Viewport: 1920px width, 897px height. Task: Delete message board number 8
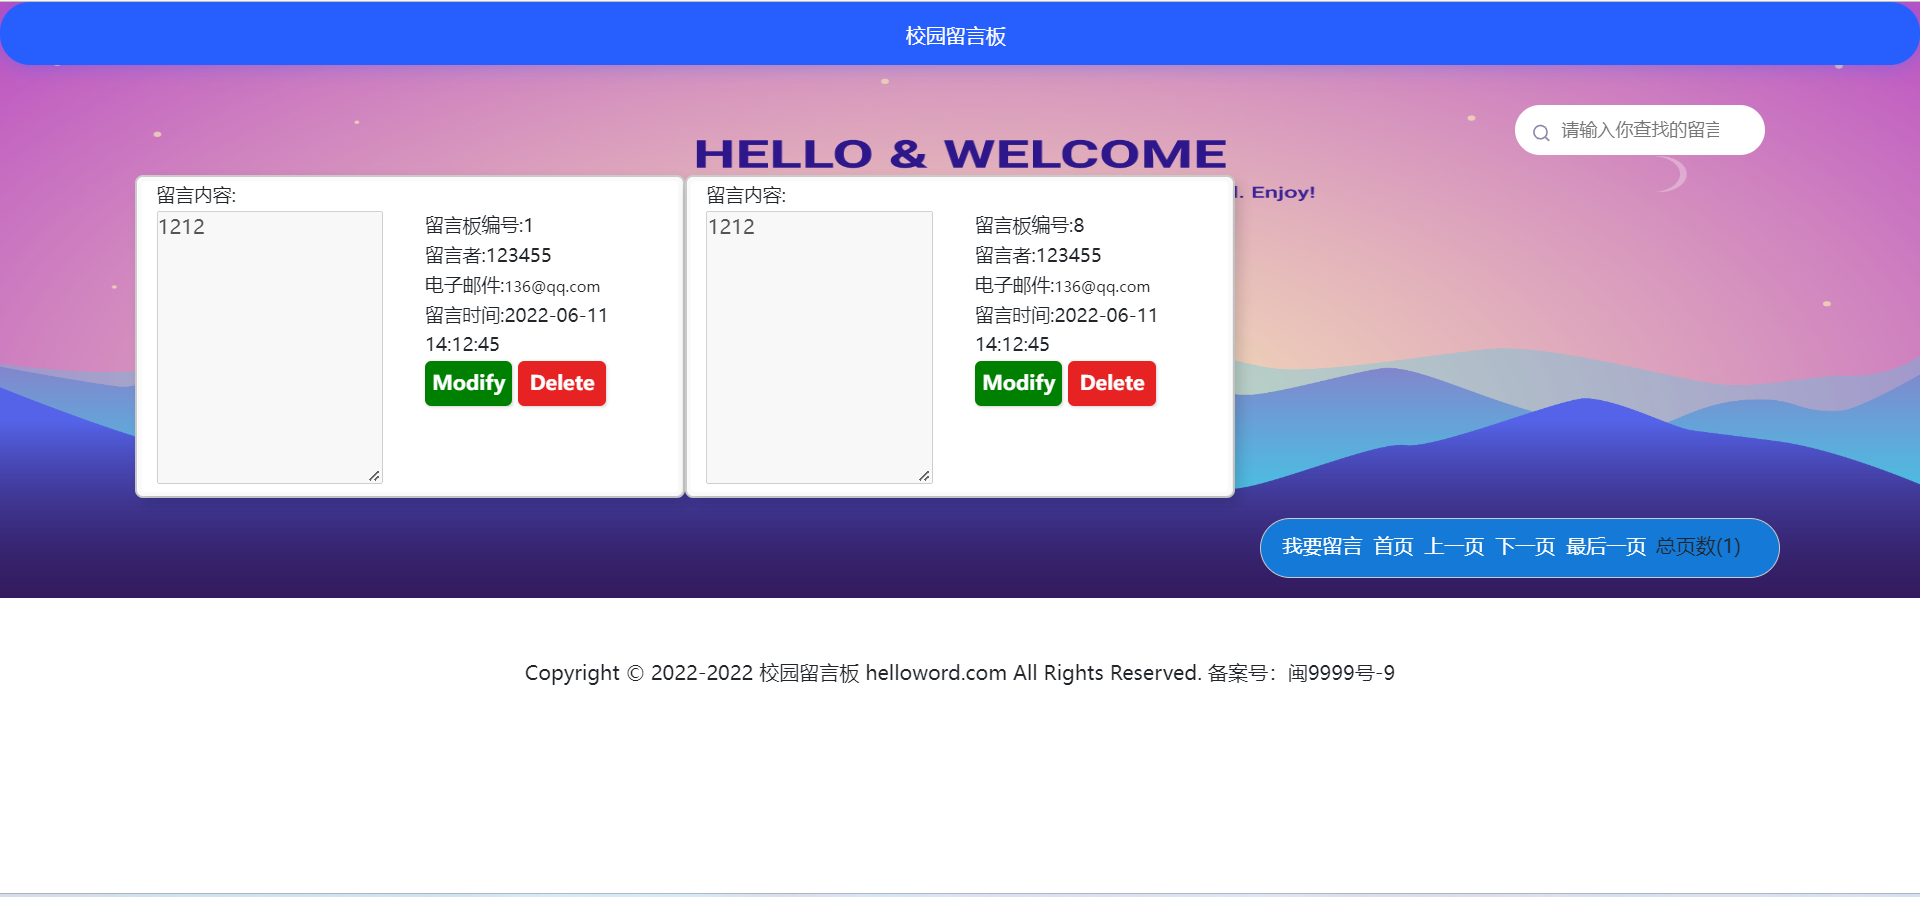[1112, 383]
